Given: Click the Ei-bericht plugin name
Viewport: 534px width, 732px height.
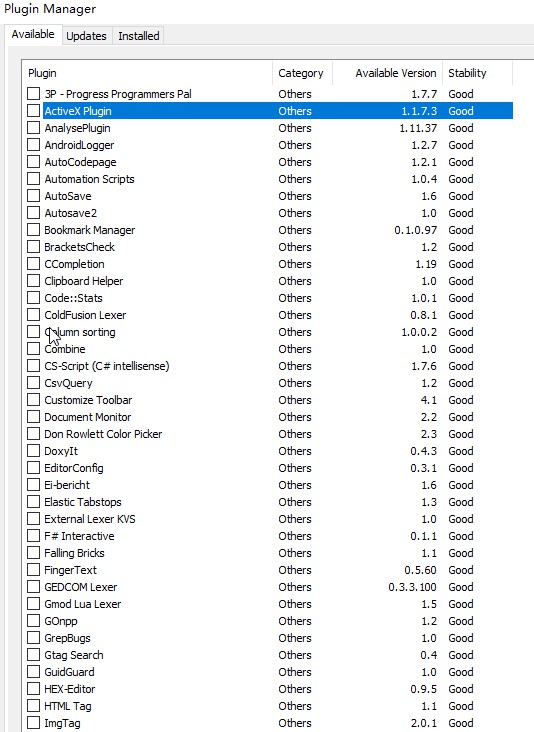Looking at the screenshot, I should (x=67, y=485).
